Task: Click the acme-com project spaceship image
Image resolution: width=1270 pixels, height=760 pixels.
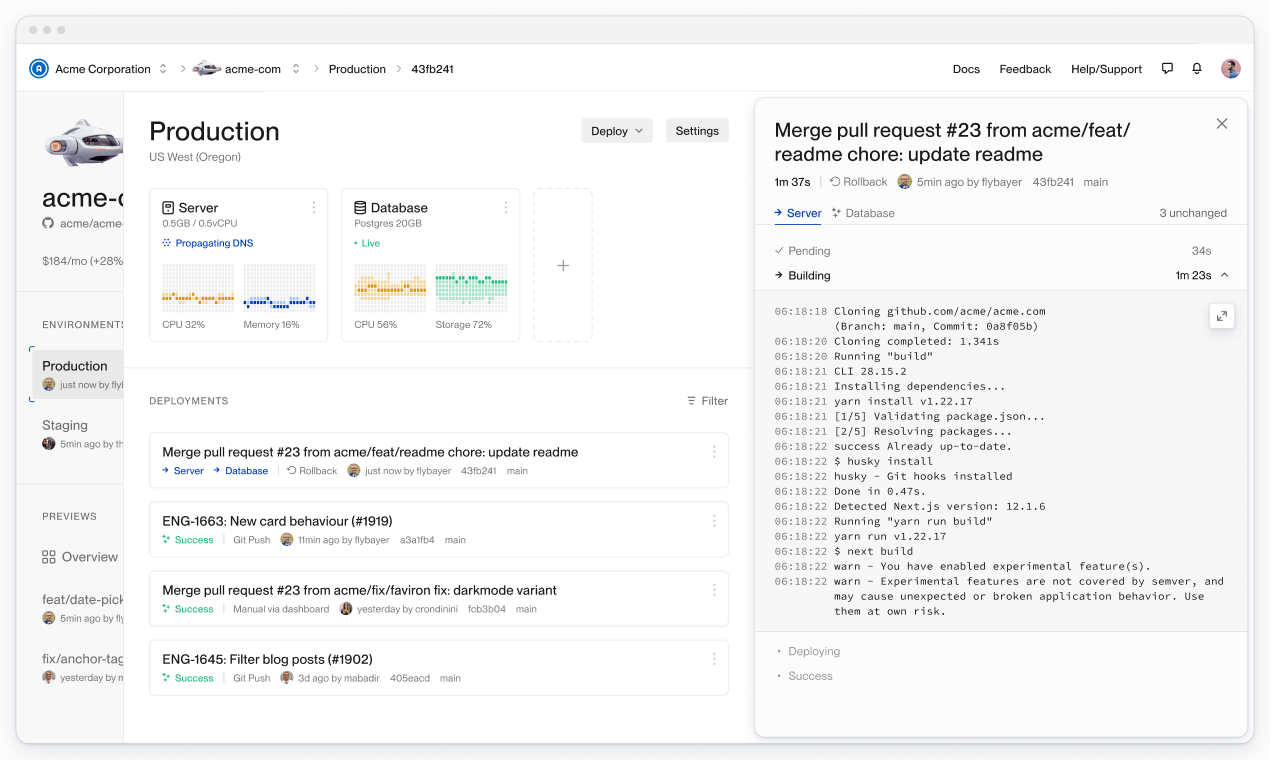Action: pyautogui.click(x=84, y=144)
